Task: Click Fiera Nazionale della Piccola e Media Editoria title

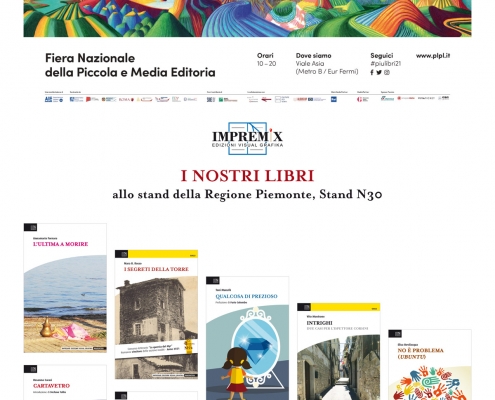Action: pyautogui.click(x=130, y=65)
